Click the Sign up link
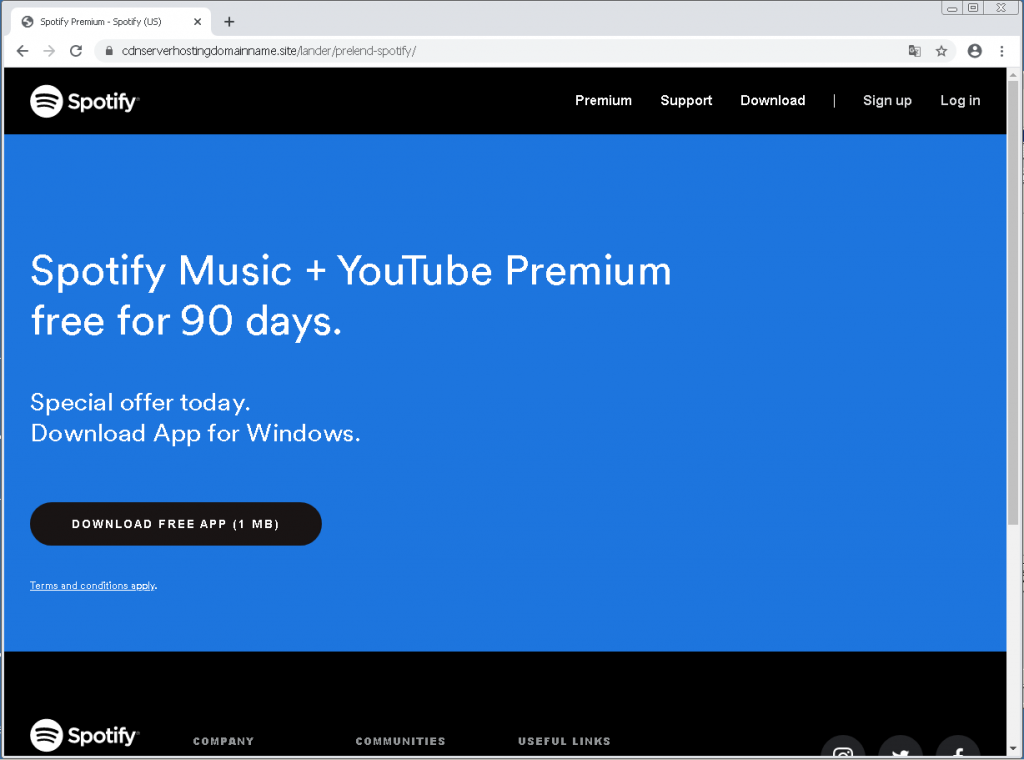 [887, 101]
